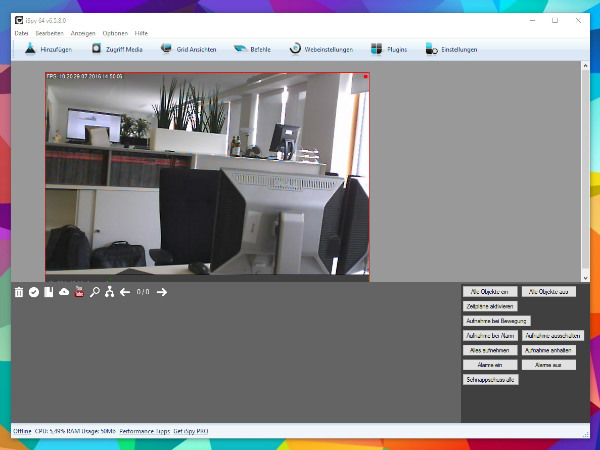
Task: Click the magnifier search icon
Action: coord(94,292)
